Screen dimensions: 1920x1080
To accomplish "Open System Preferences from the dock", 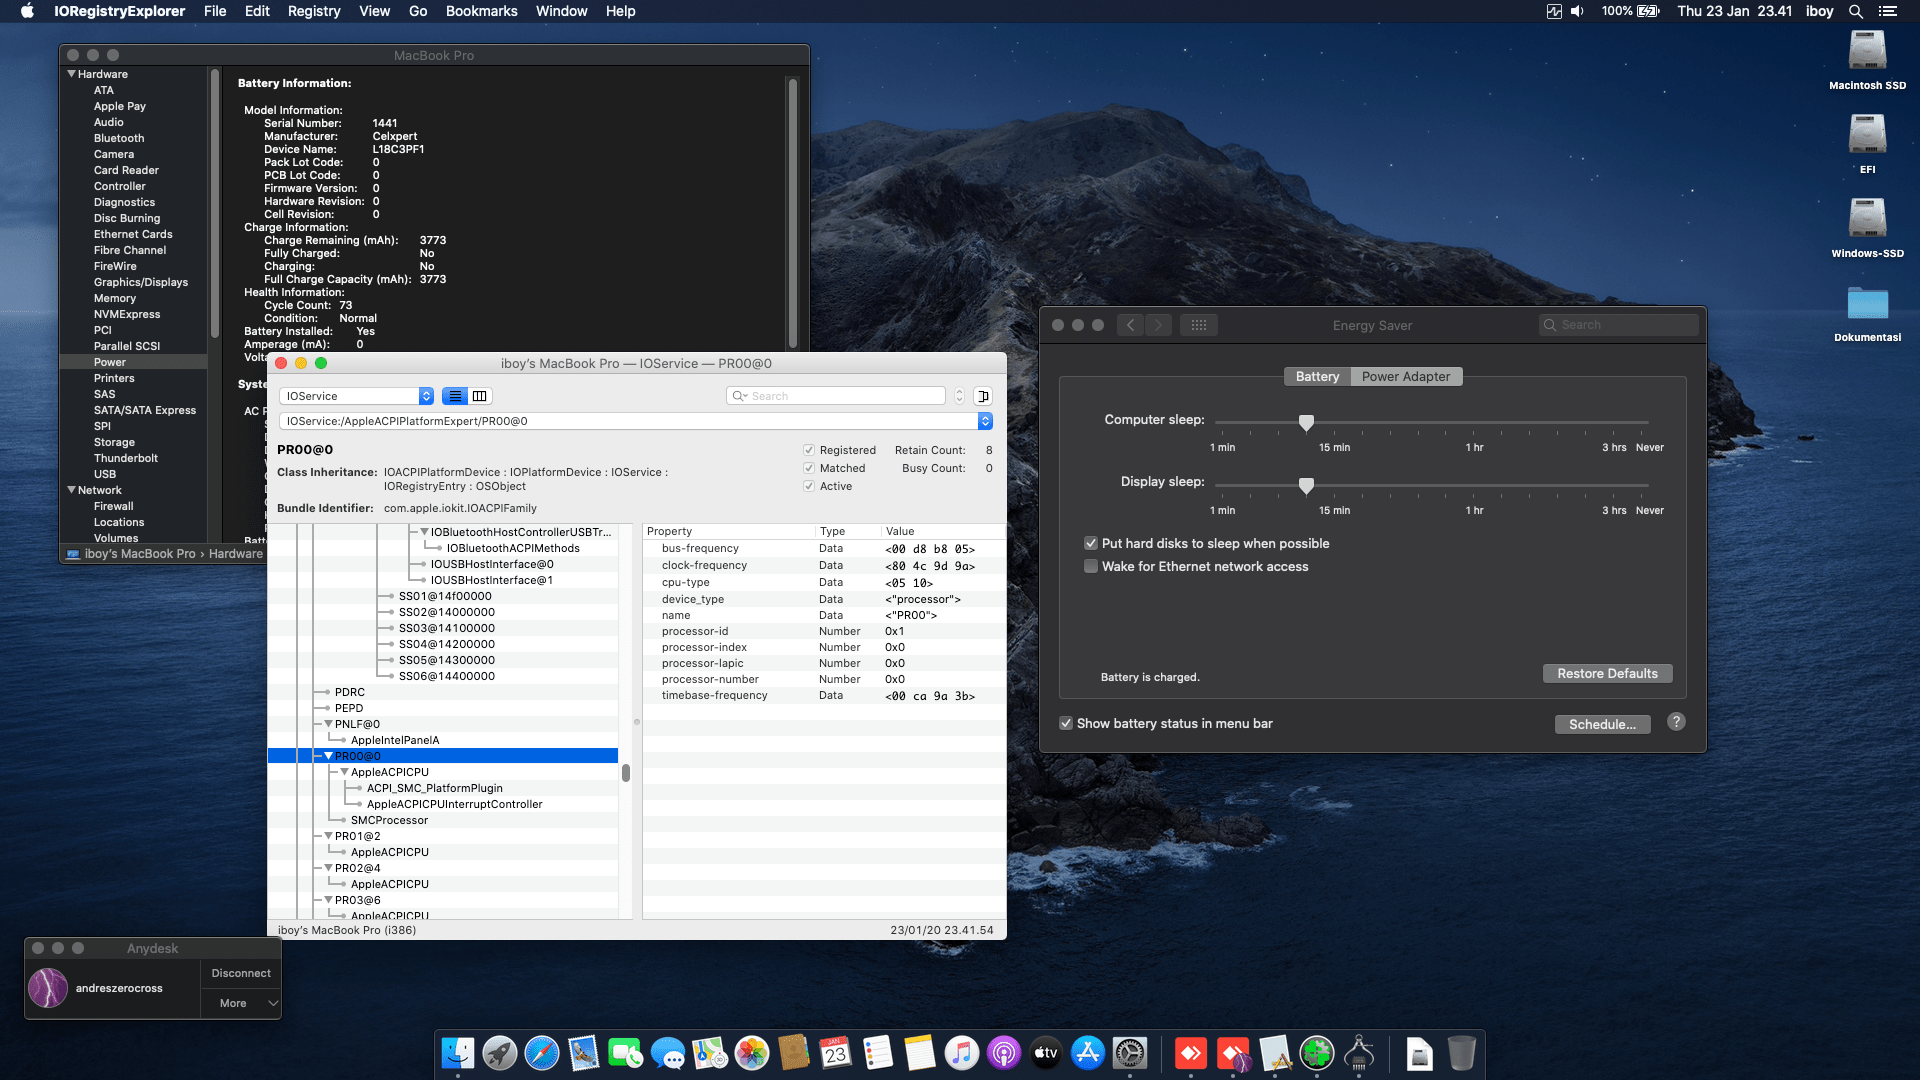I will (x=1130, y=1053).
